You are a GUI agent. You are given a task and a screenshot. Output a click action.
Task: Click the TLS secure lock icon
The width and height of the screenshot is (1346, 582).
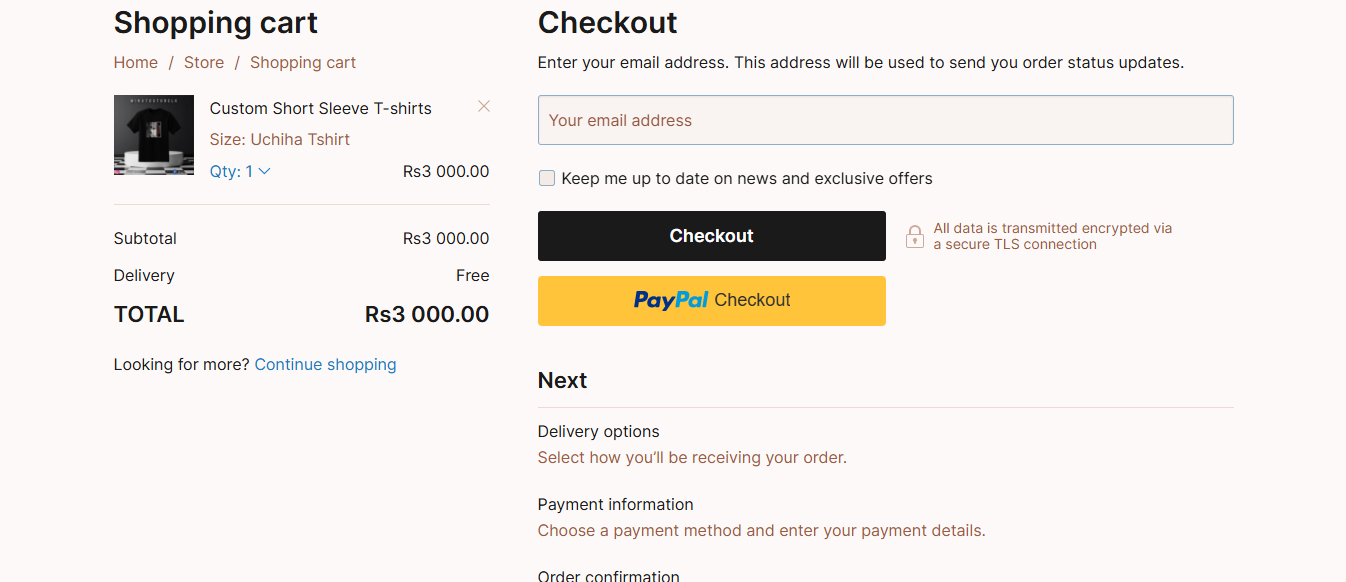(x=914, y=237)
